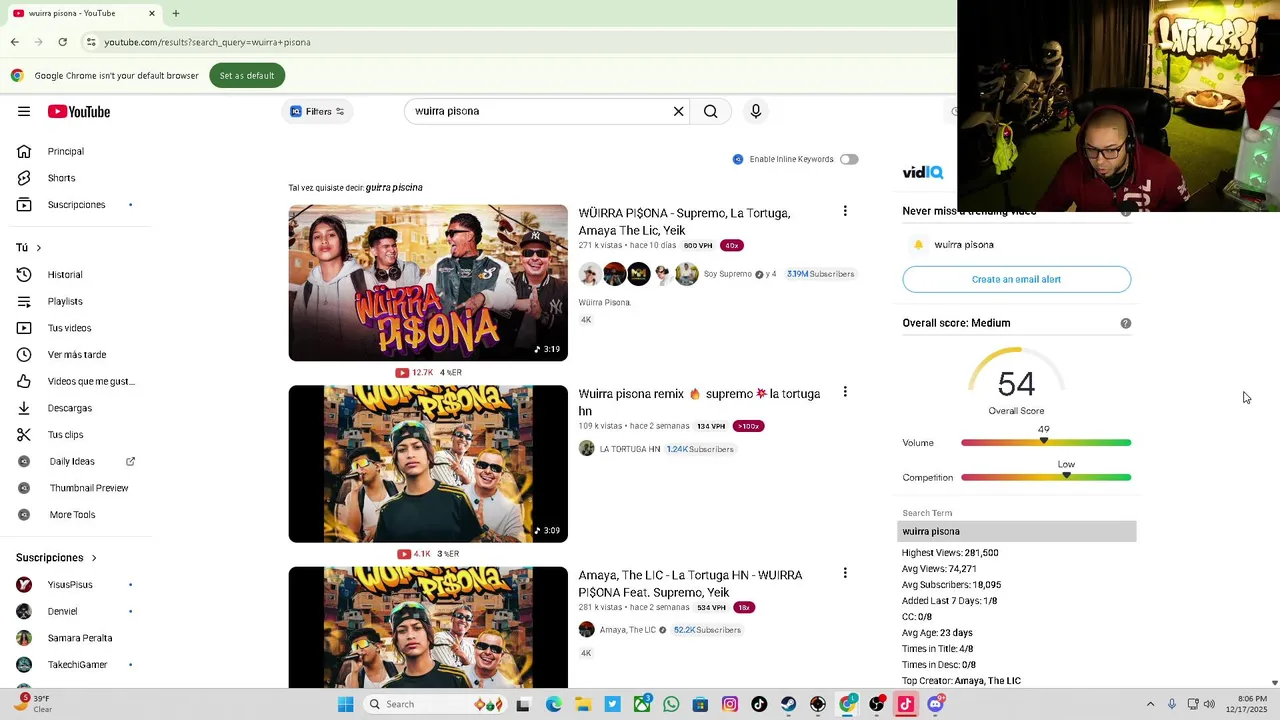This screenshot has width=1280, height=720.
Task: Open Instagram from the taskbar
Action: pos(730,704)
